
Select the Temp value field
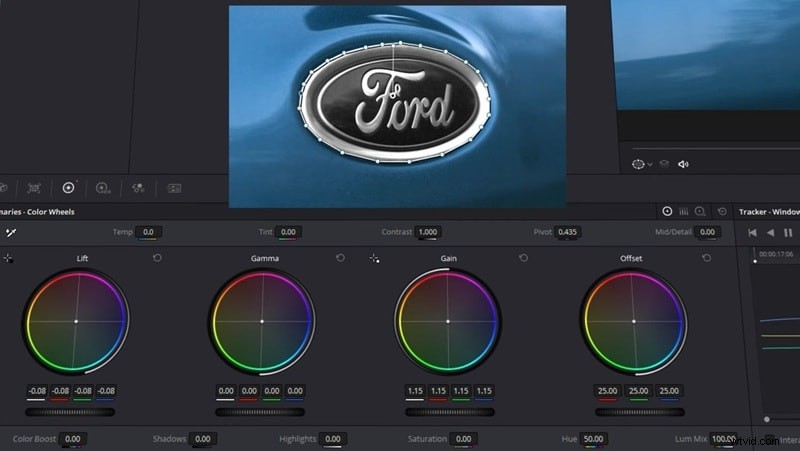pos(148,232)
